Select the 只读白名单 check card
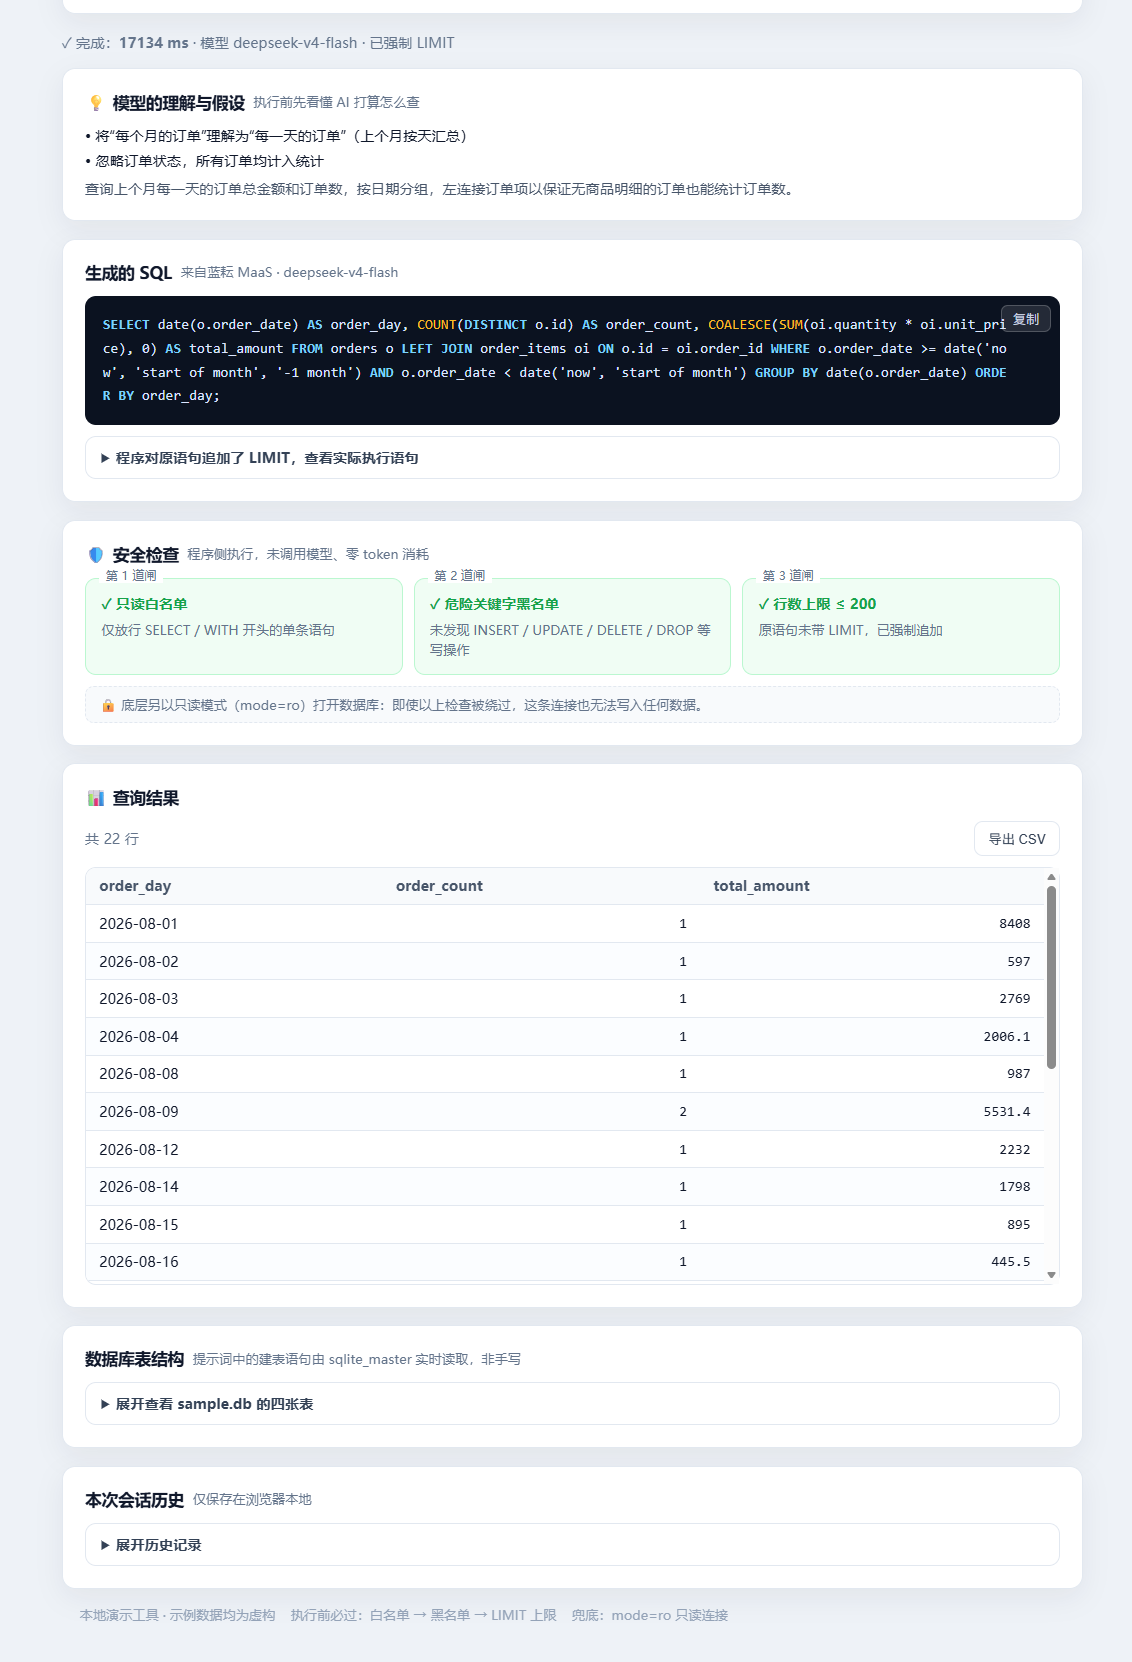The width and height of the screenshot is (1132, 1662). coord(244,626)
